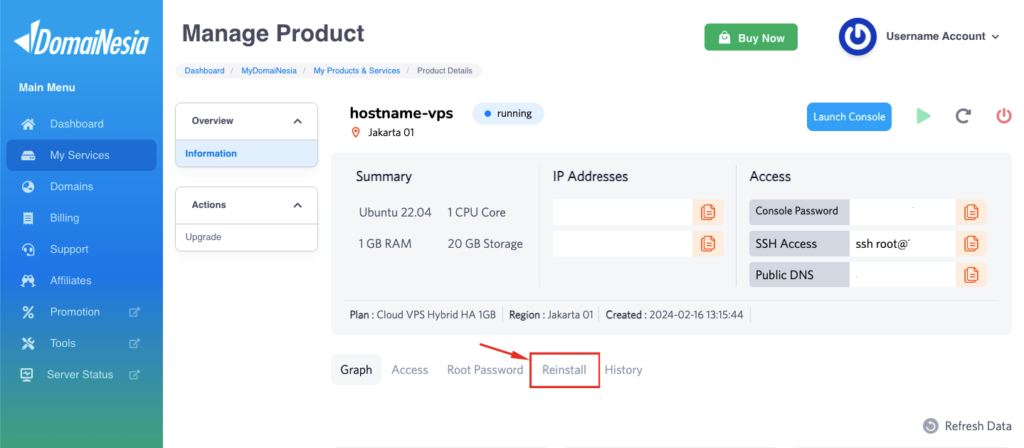Viewport: 1024px width, 448px height.
Task: Open the History tab
Action: pos(623,370)
